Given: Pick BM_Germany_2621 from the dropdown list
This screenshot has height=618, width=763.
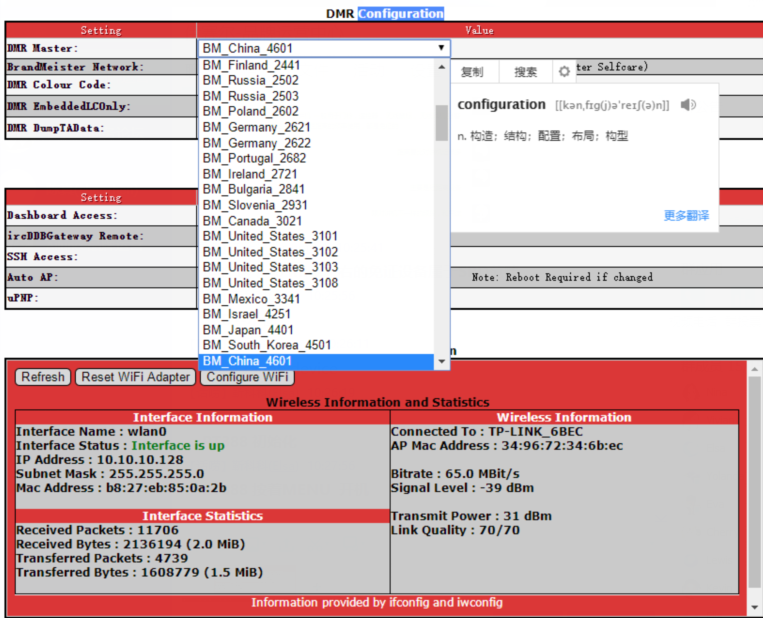Looking at the screenshot, I should click(x=256, y=127).
